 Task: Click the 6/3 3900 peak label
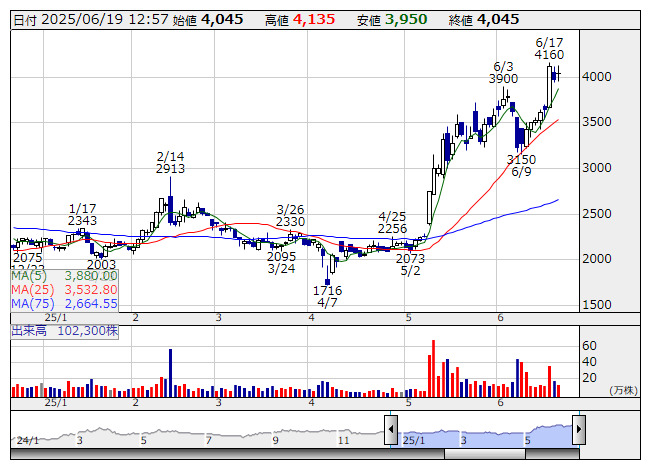(504, 72)
